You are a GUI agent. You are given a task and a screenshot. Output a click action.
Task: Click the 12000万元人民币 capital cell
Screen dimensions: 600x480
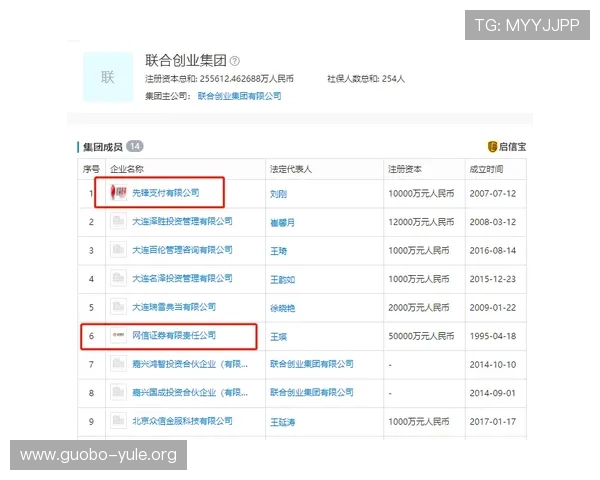click(x=421, y=222)
